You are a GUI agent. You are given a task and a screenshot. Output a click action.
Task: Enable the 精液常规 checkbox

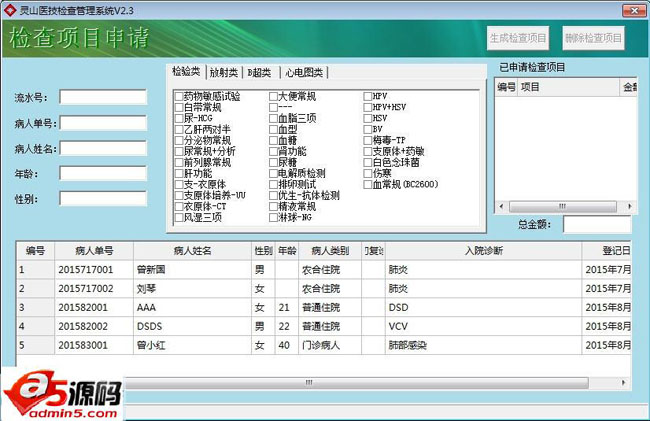273,206
